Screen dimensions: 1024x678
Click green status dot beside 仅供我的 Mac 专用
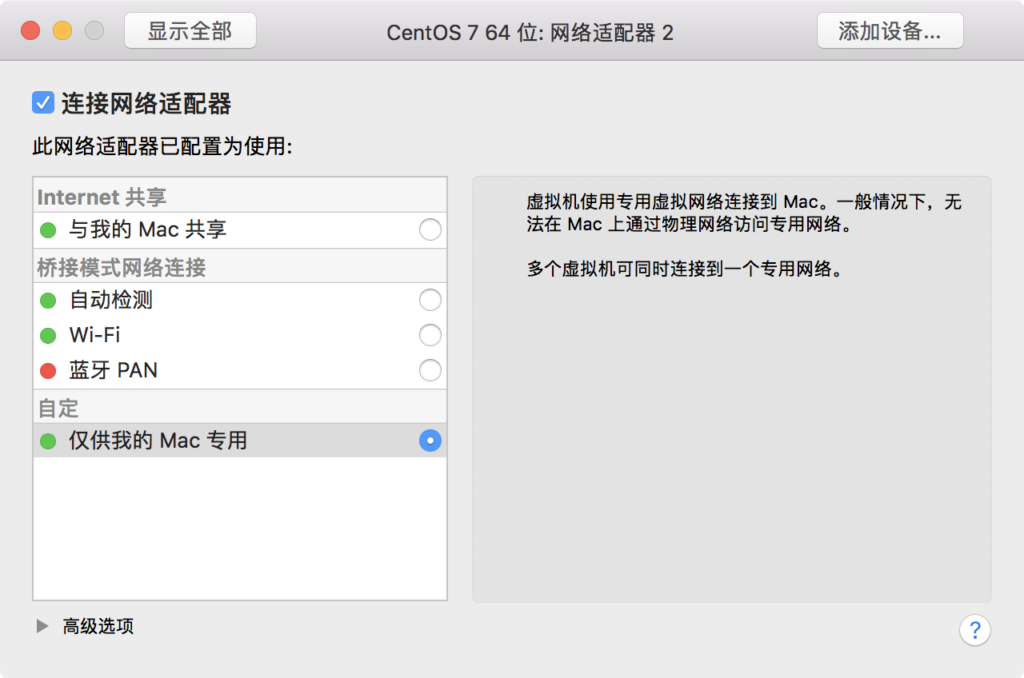click(48, 442)
